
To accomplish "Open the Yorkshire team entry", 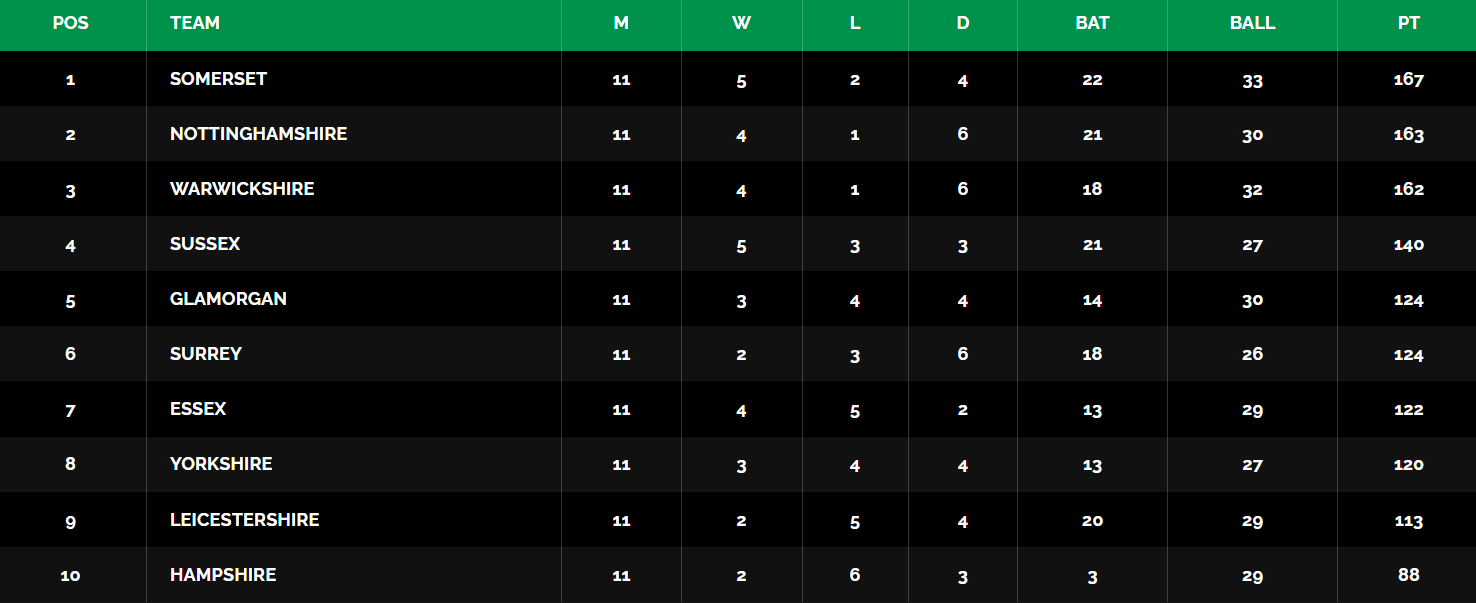I will 221,464.
